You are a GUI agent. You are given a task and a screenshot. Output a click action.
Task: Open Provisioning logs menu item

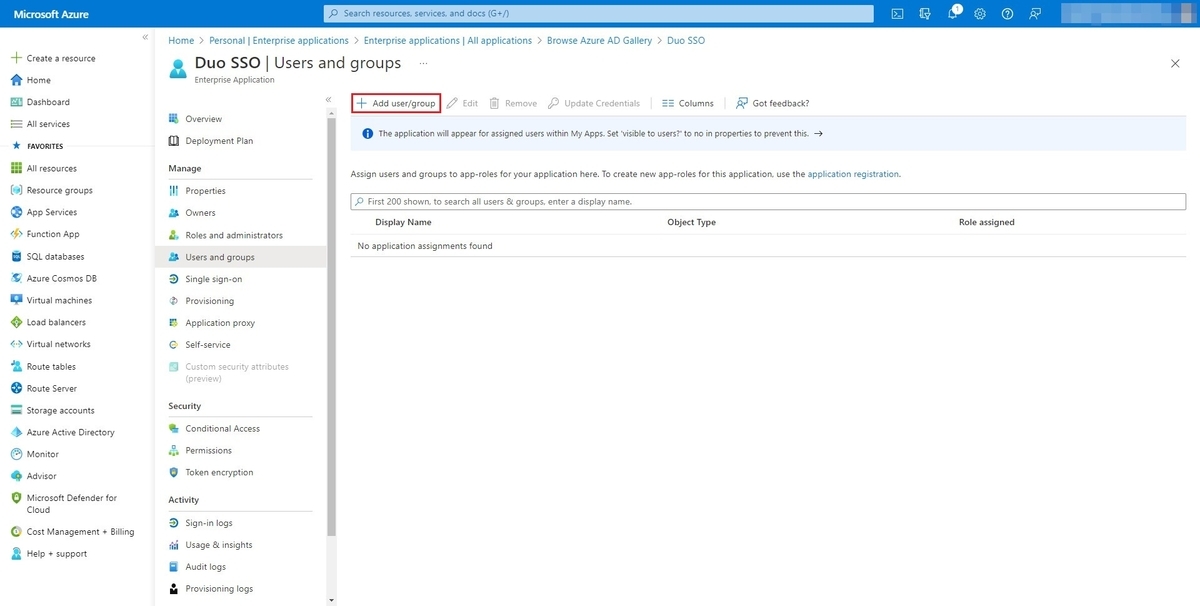pos(219,589)
